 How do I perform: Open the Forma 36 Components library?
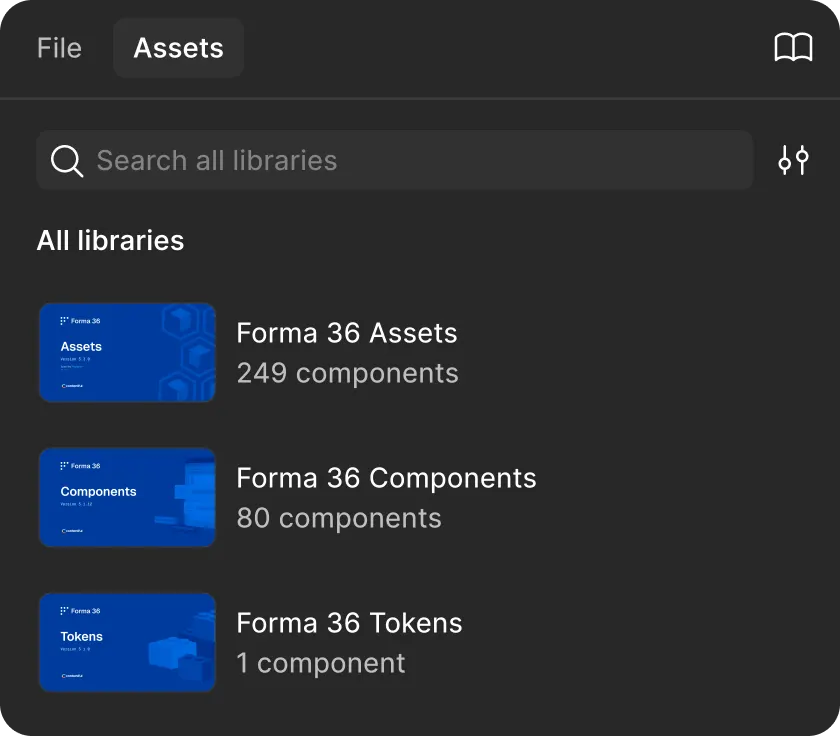coord(385,478)
